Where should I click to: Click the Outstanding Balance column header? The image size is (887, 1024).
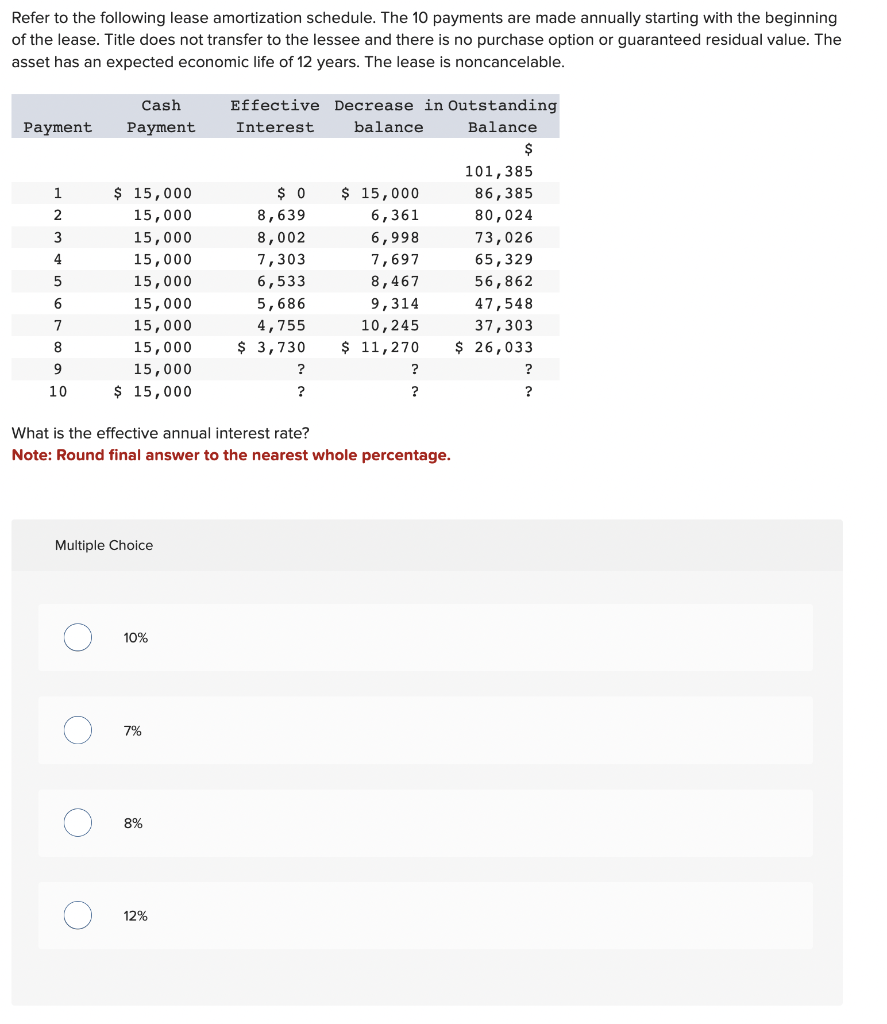(500, 116)
